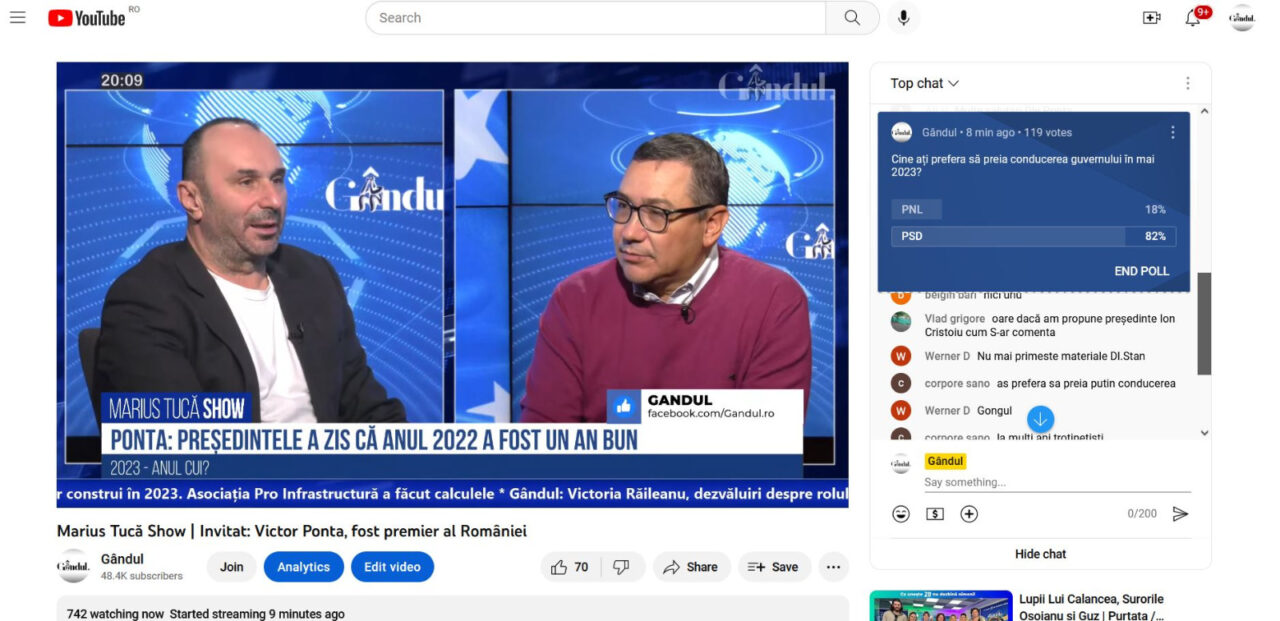
Task: Open poll options three-dot menu
Action: tap(1173, 132)
